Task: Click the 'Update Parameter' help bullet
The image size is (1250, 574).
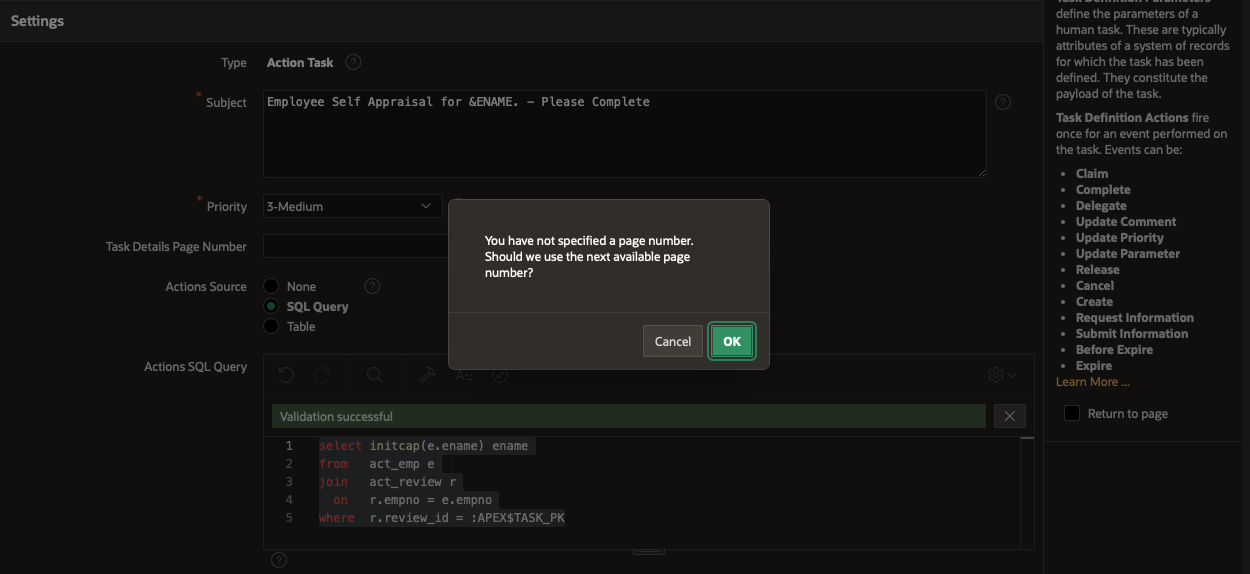Action: (x=1128, y=254)
